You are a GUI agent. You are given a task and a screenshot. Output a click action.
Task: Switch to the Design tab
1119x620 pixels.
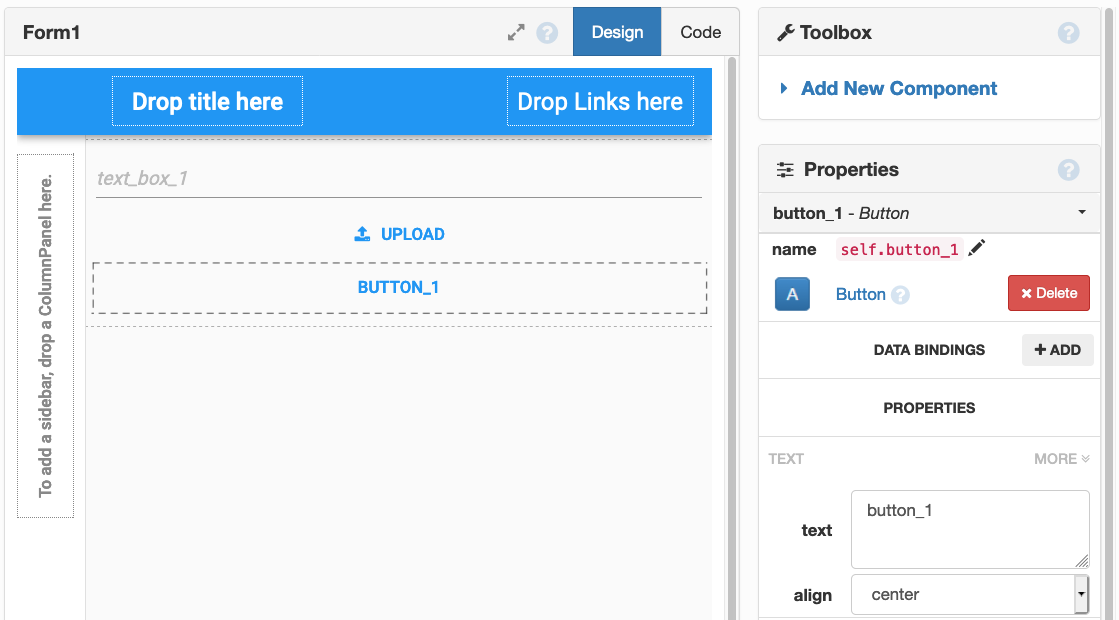click(x=616, y=31)
